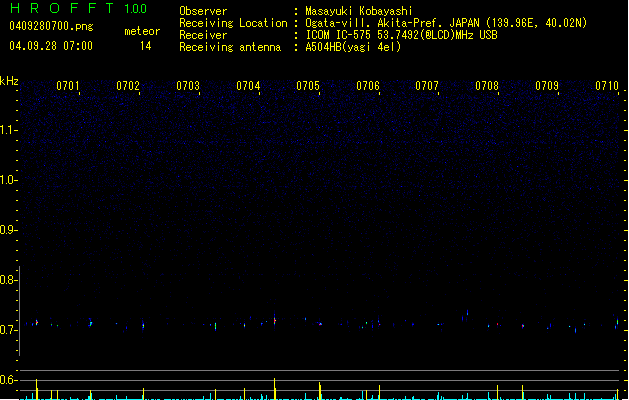Click the kHz axis unit label
Screen dimensions: 629x400
tap(9, 81)
